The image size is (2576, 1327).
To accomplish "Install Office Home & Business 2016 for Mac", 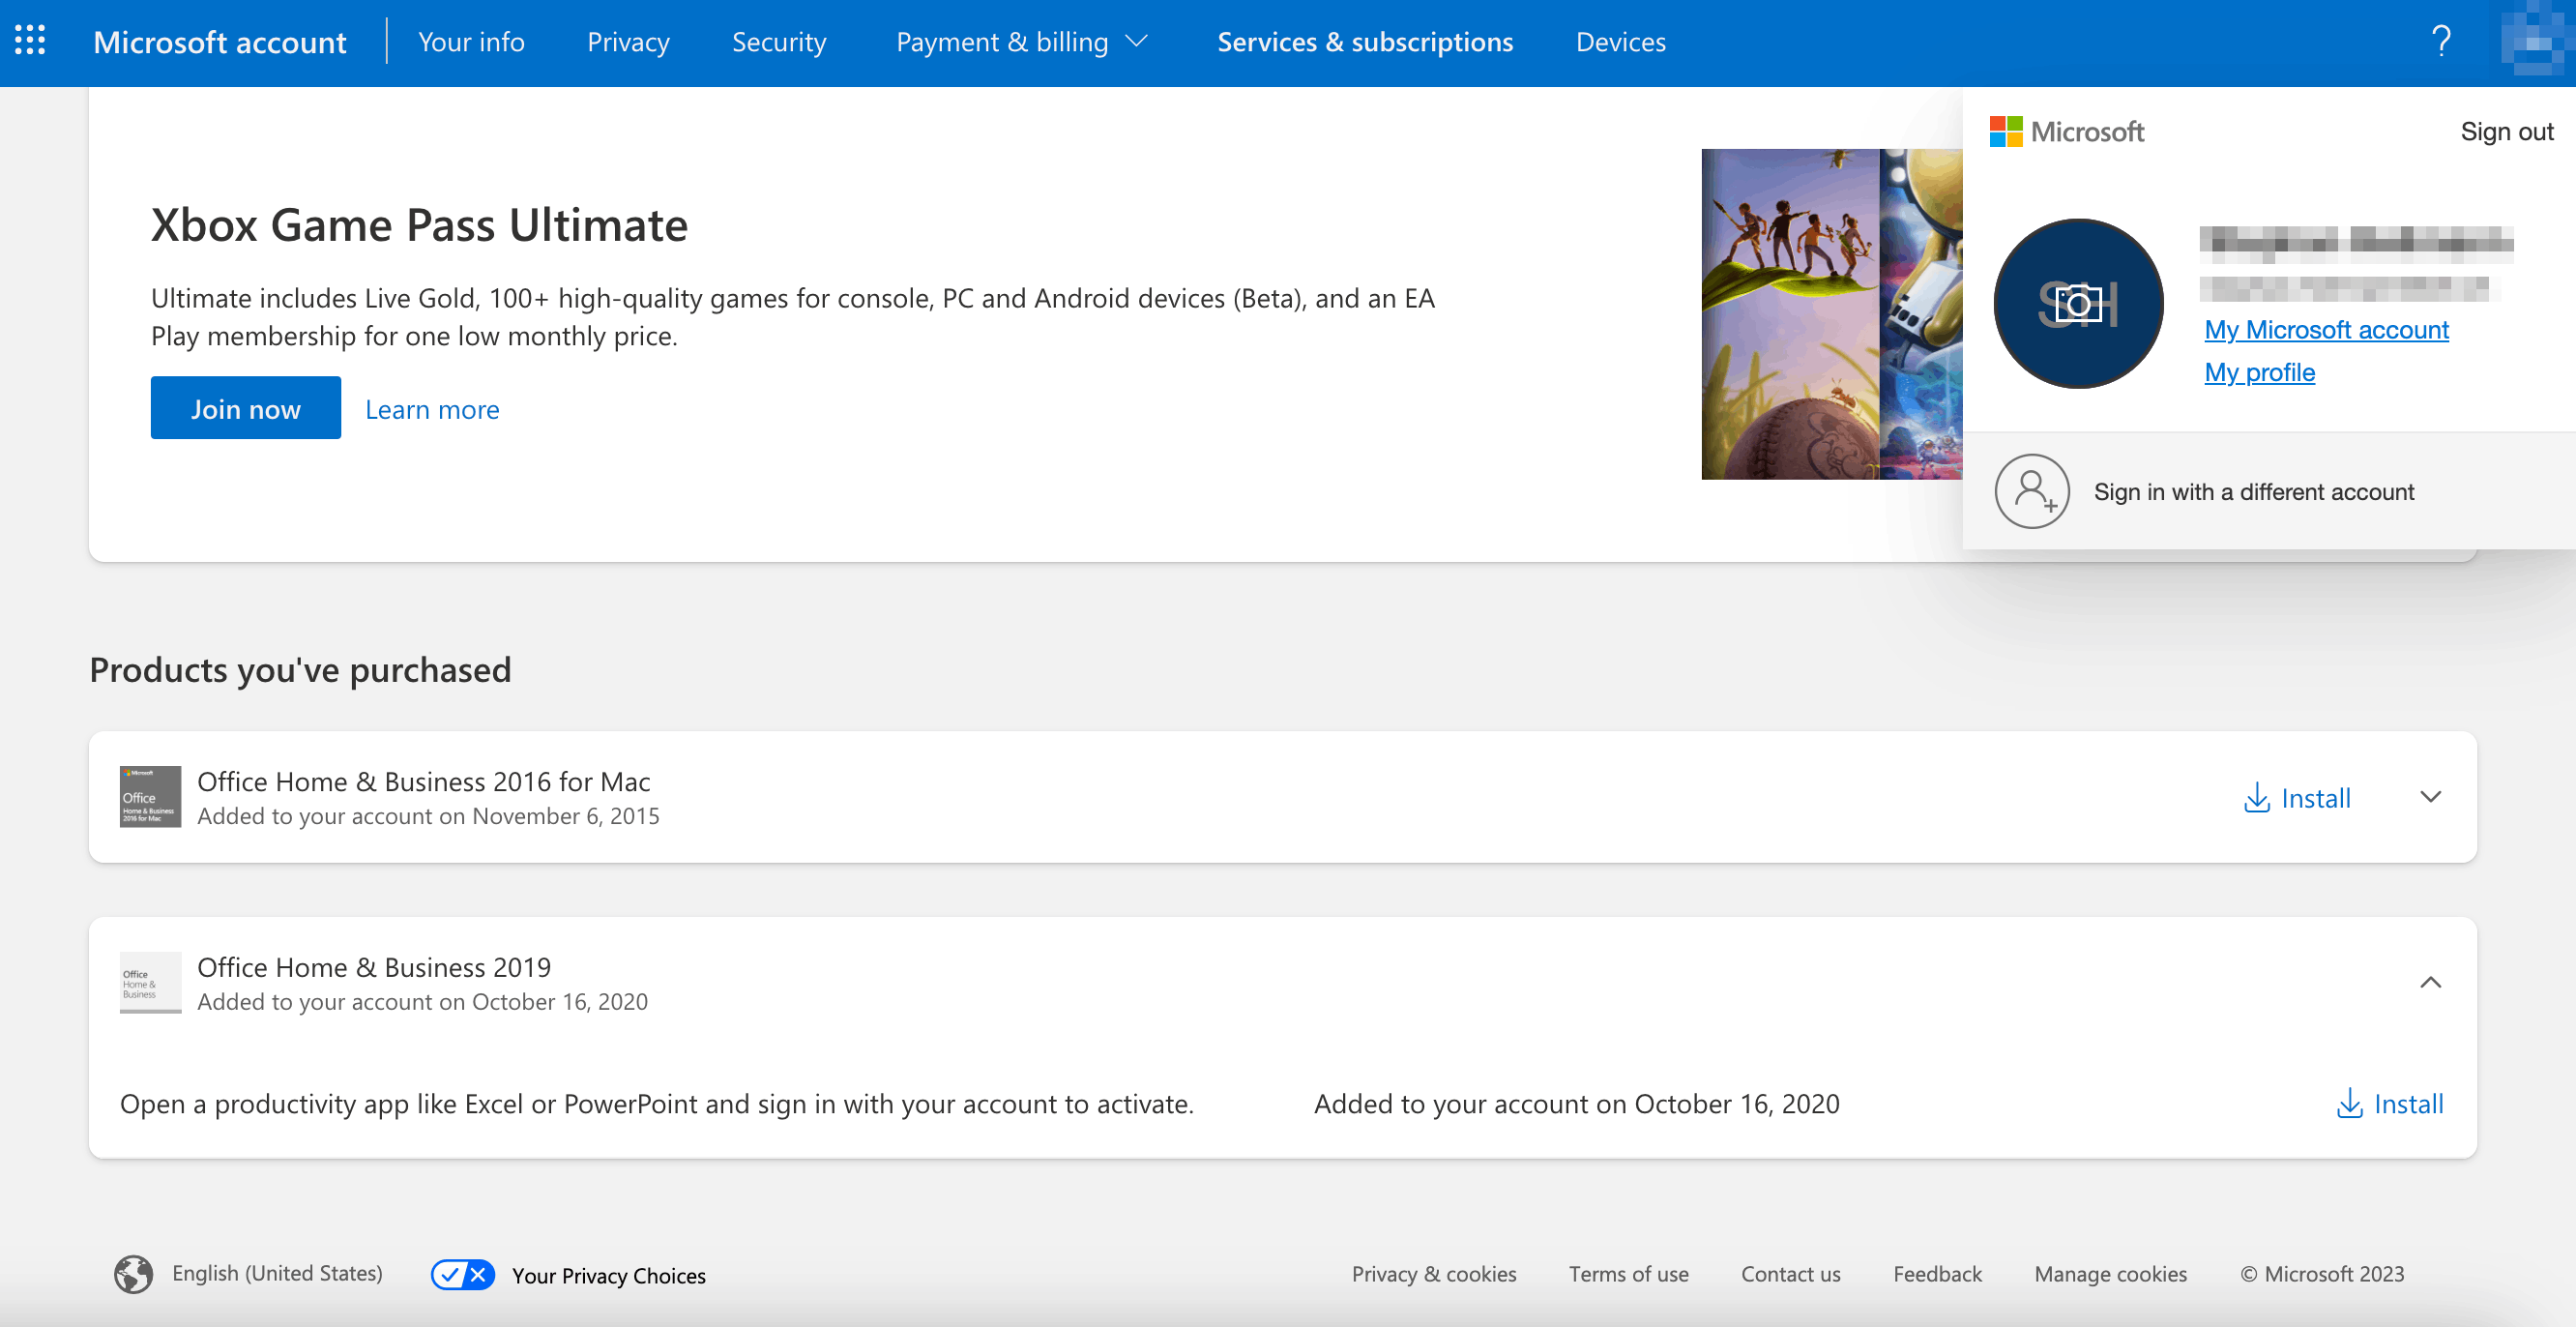I will pyautogui.click(x=2297, y=798).
